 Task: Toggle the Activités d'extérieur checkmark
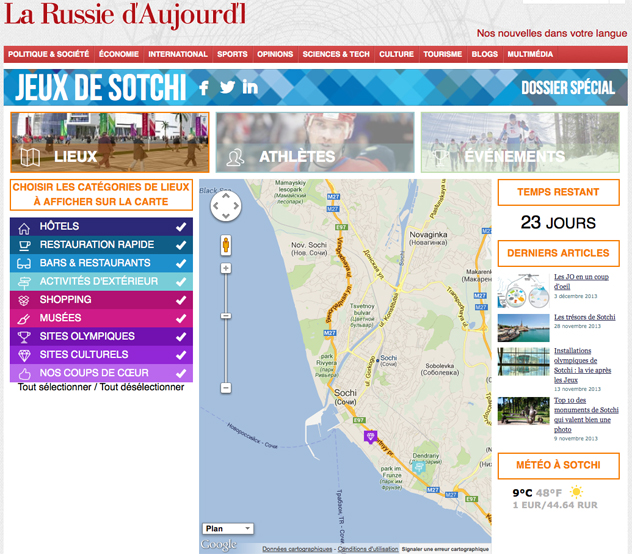tap(181, 282)
